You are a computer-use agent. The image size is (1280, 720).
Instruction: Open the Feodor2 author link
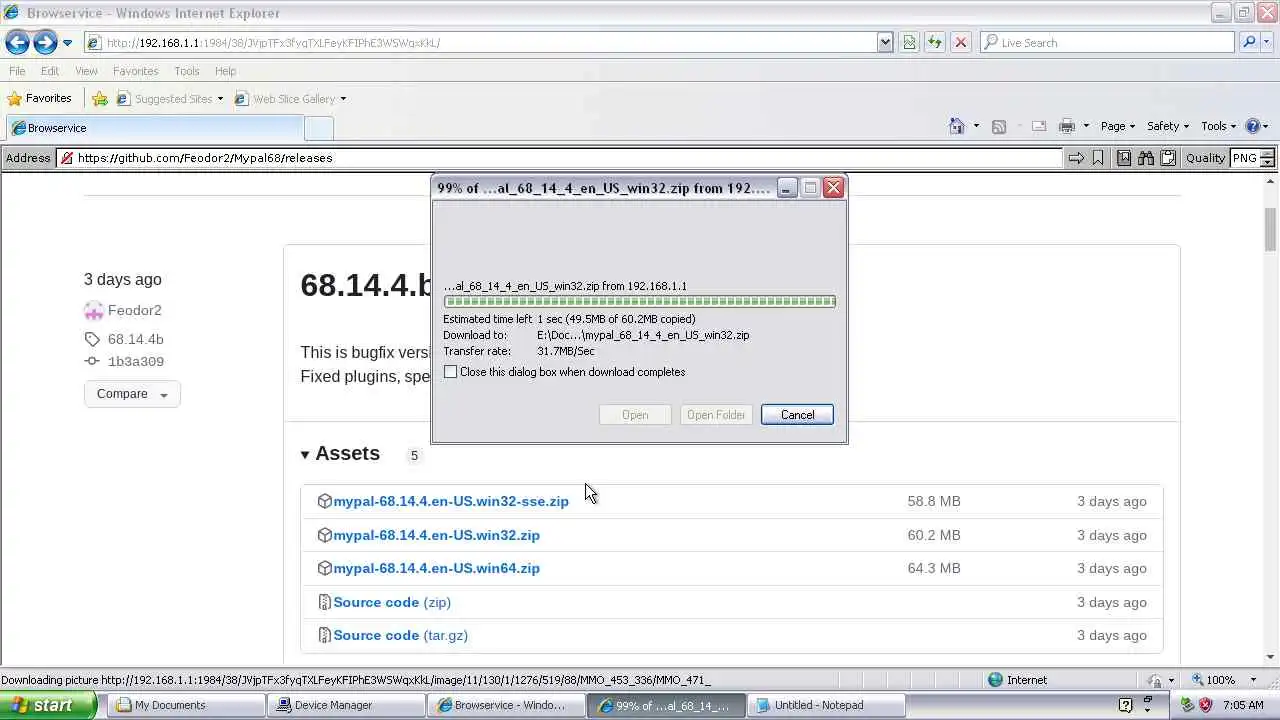pos(134,310)
